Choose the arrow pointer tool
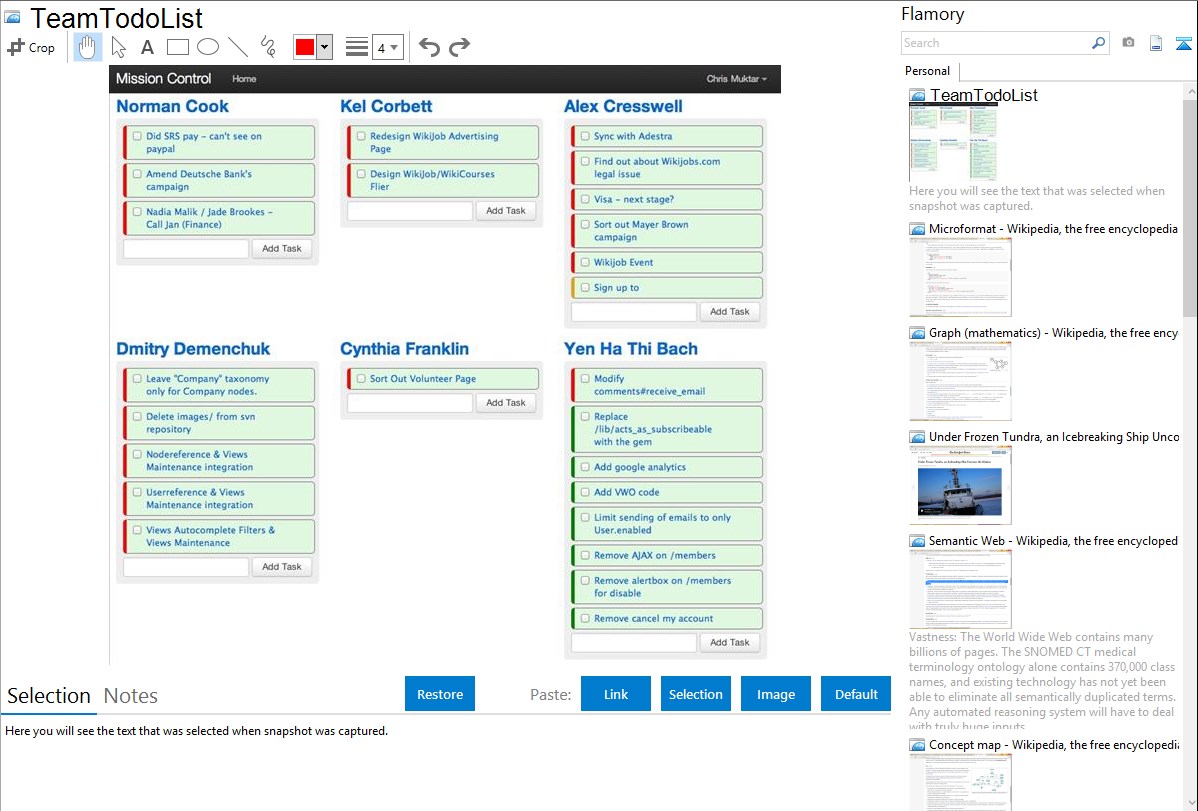This screenshot has height=811, width=1198. coord(118,47)
